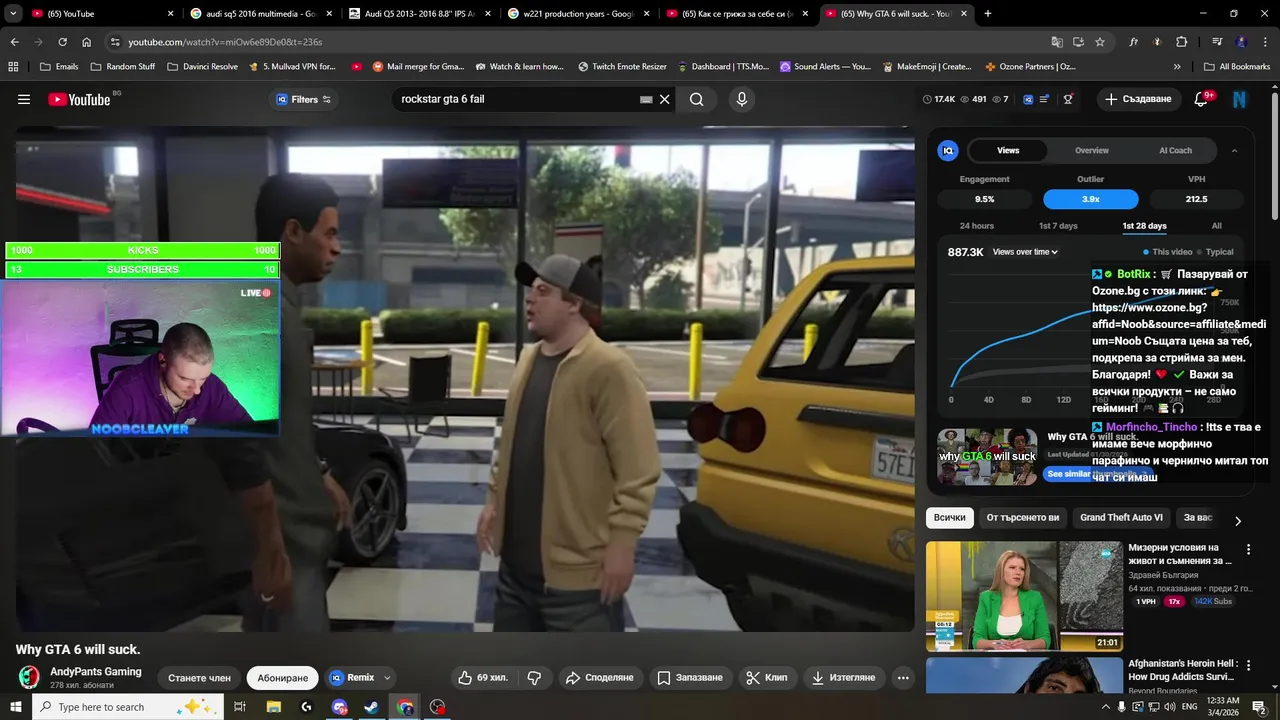Bookmark this page with the star icon
1280x720 pixels.
[x=1100, y=42]
